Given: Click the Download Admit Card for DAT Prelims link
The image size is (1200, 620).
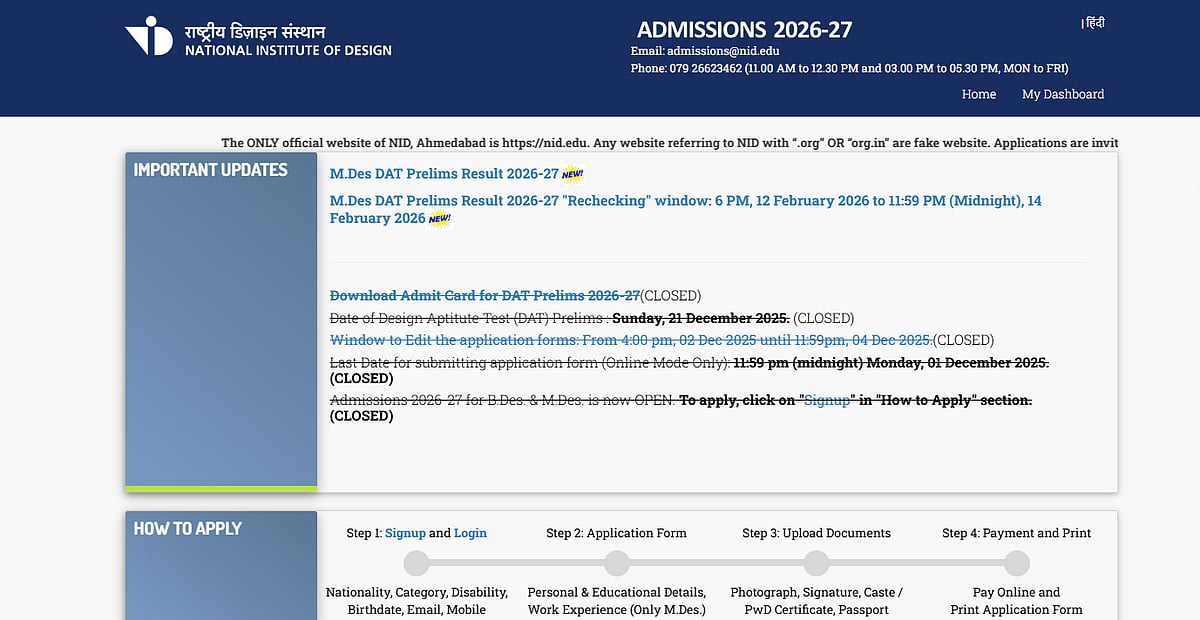Looking at the screenshot, I should [484, 295].
